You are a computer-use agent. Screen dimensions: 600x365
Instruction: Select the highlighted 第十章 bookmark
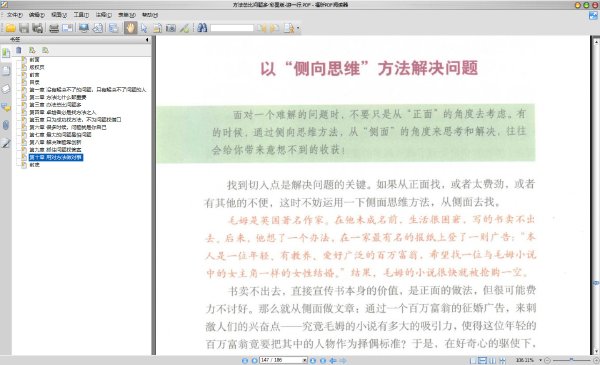point(56,157)
